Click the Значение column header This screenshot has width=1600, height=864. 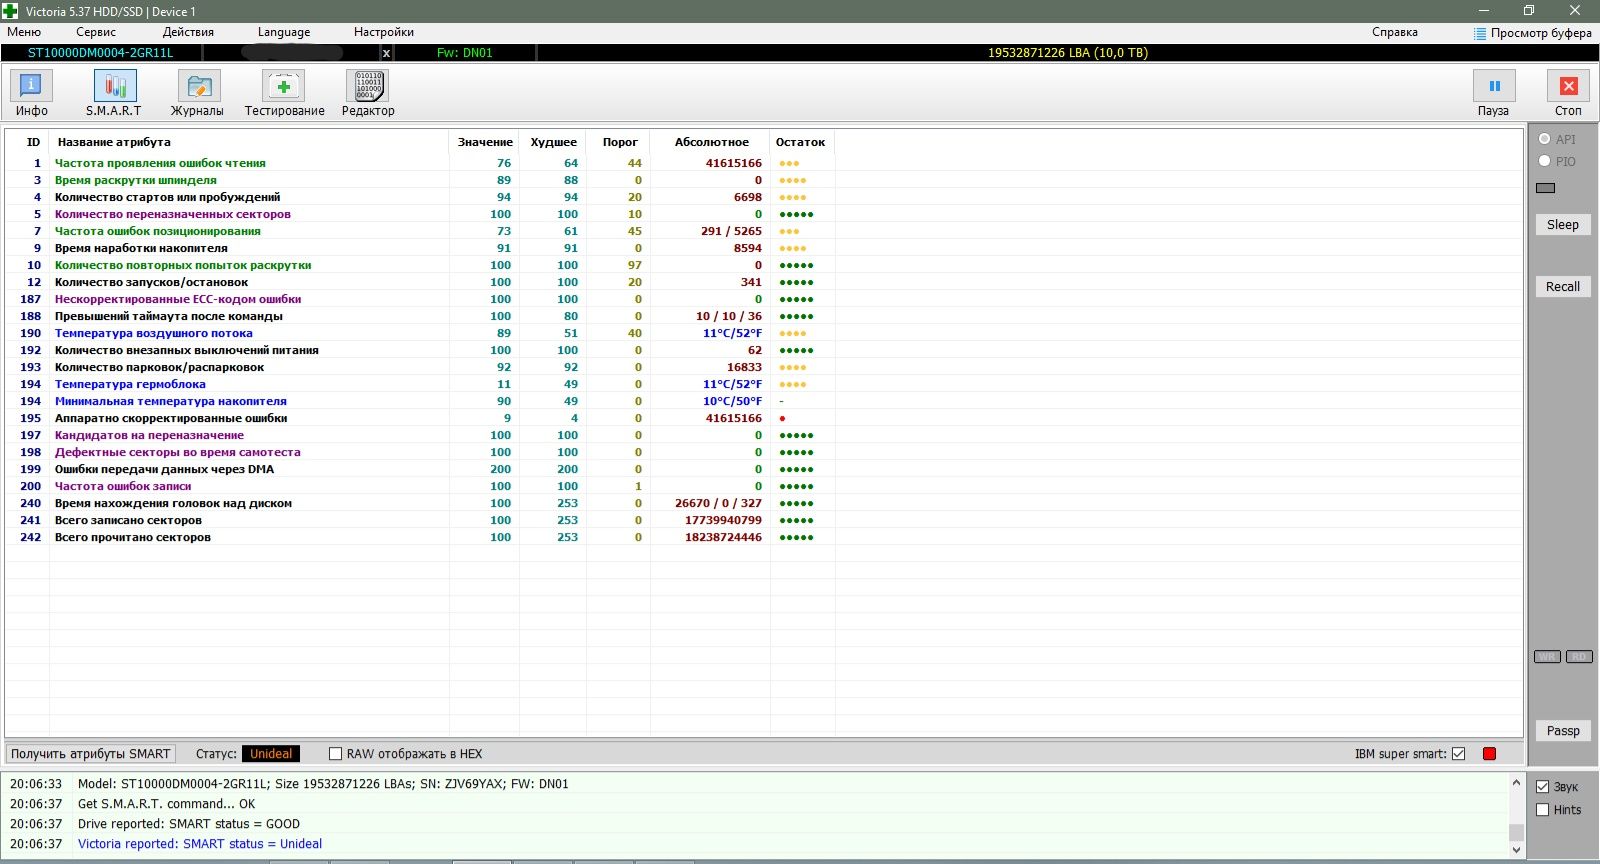pyautogui.click(x=485, y=142)
